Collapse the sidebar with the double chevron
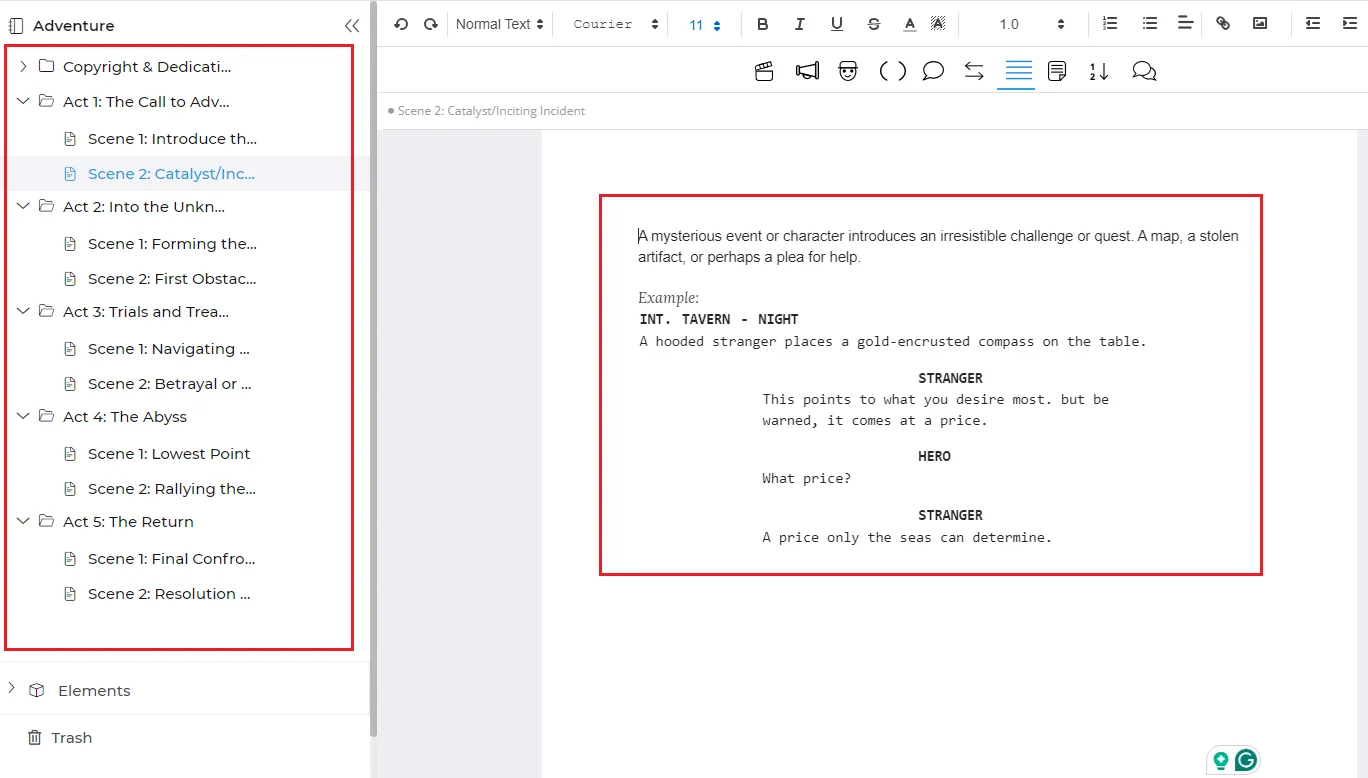Viewport: 1368px width, 778px height. (x=352, y=26)
